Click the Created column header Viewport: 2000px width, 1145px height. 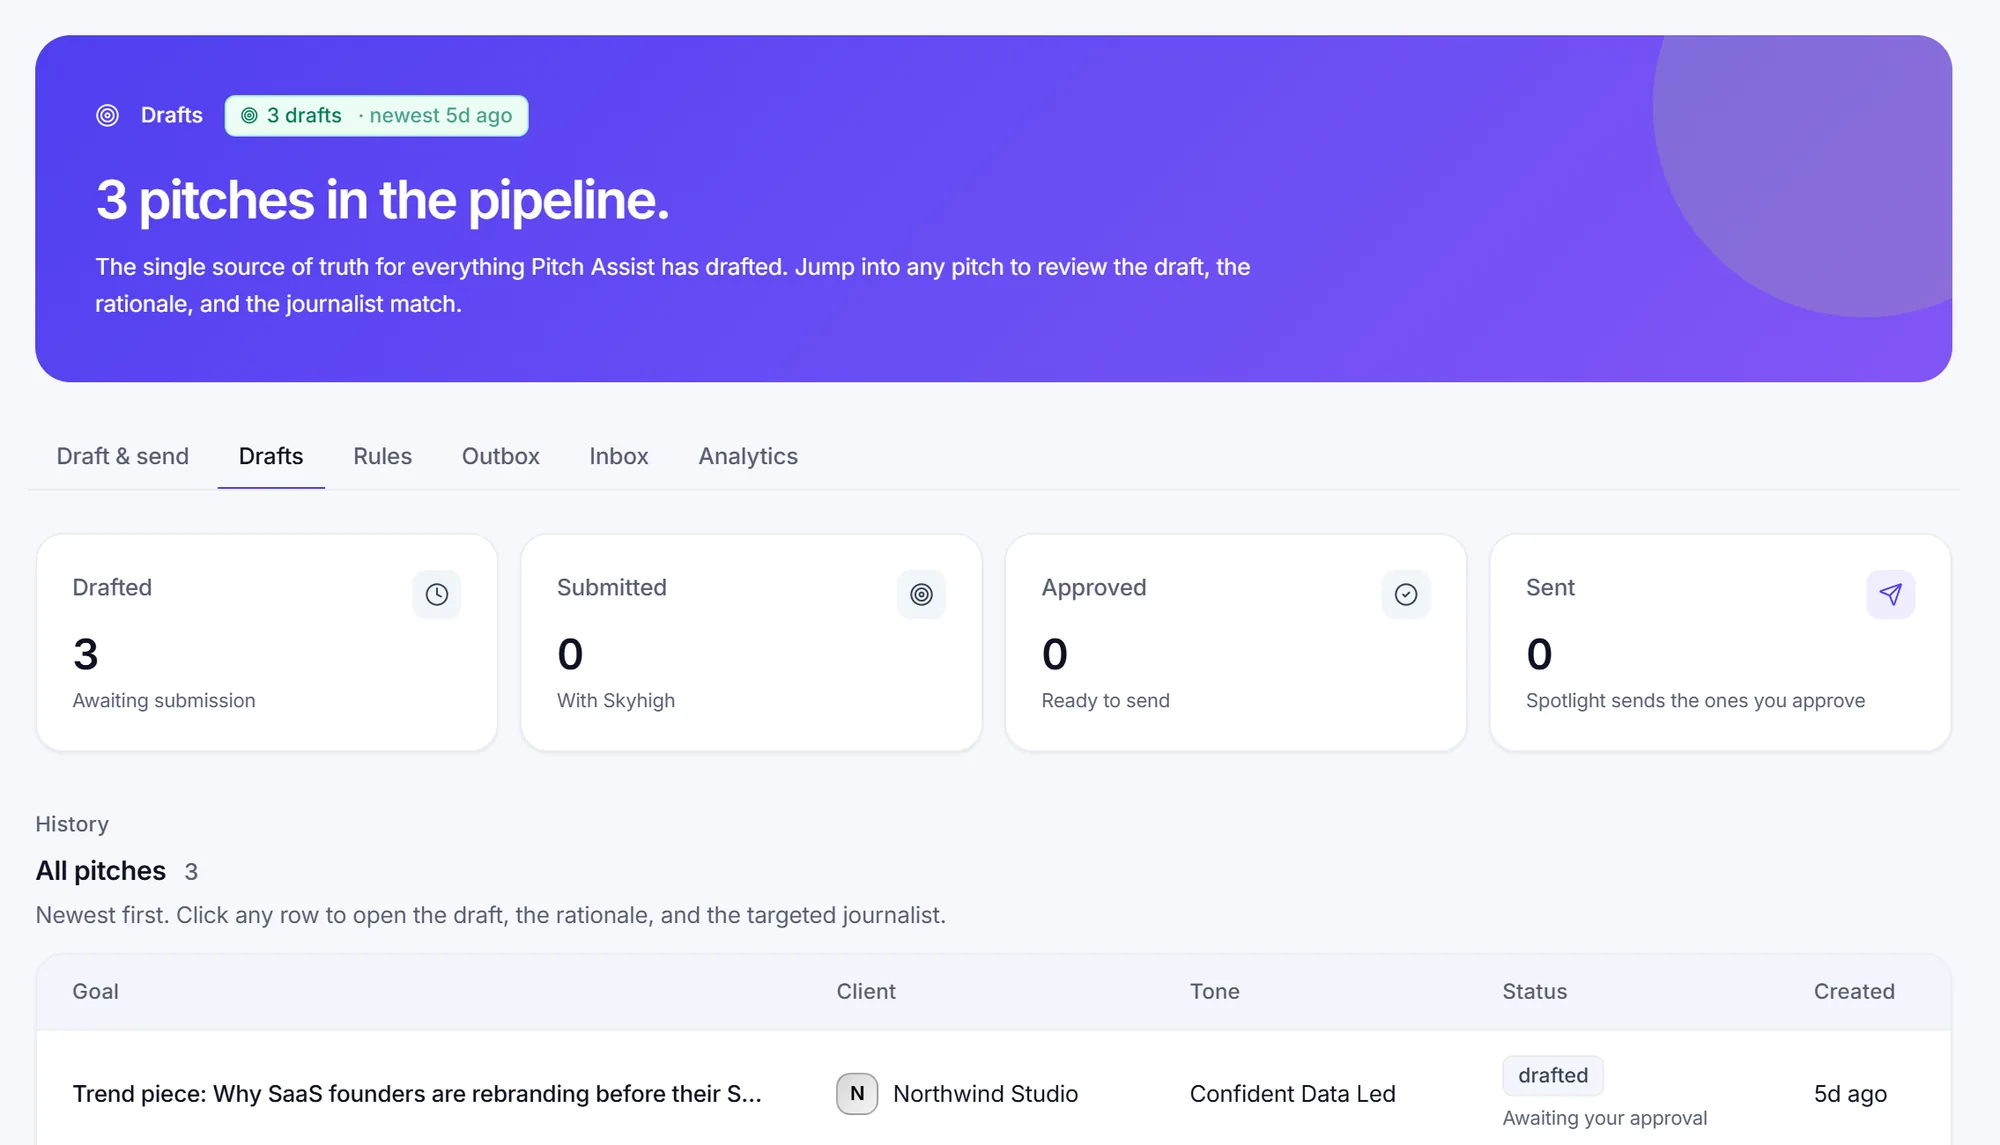[x=1854, y=991]
